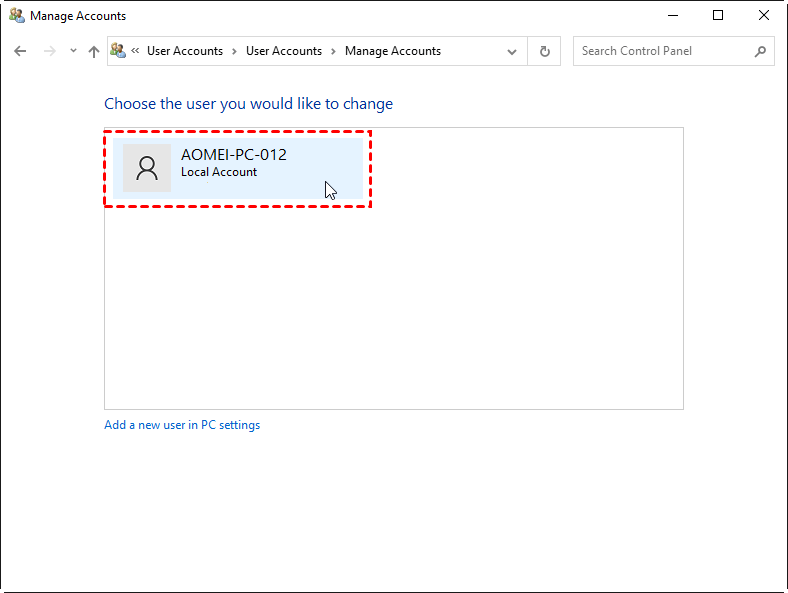The image size is (788, 593).
Task: Open the recent locations dropdown chevron
Action: [73, 50]
